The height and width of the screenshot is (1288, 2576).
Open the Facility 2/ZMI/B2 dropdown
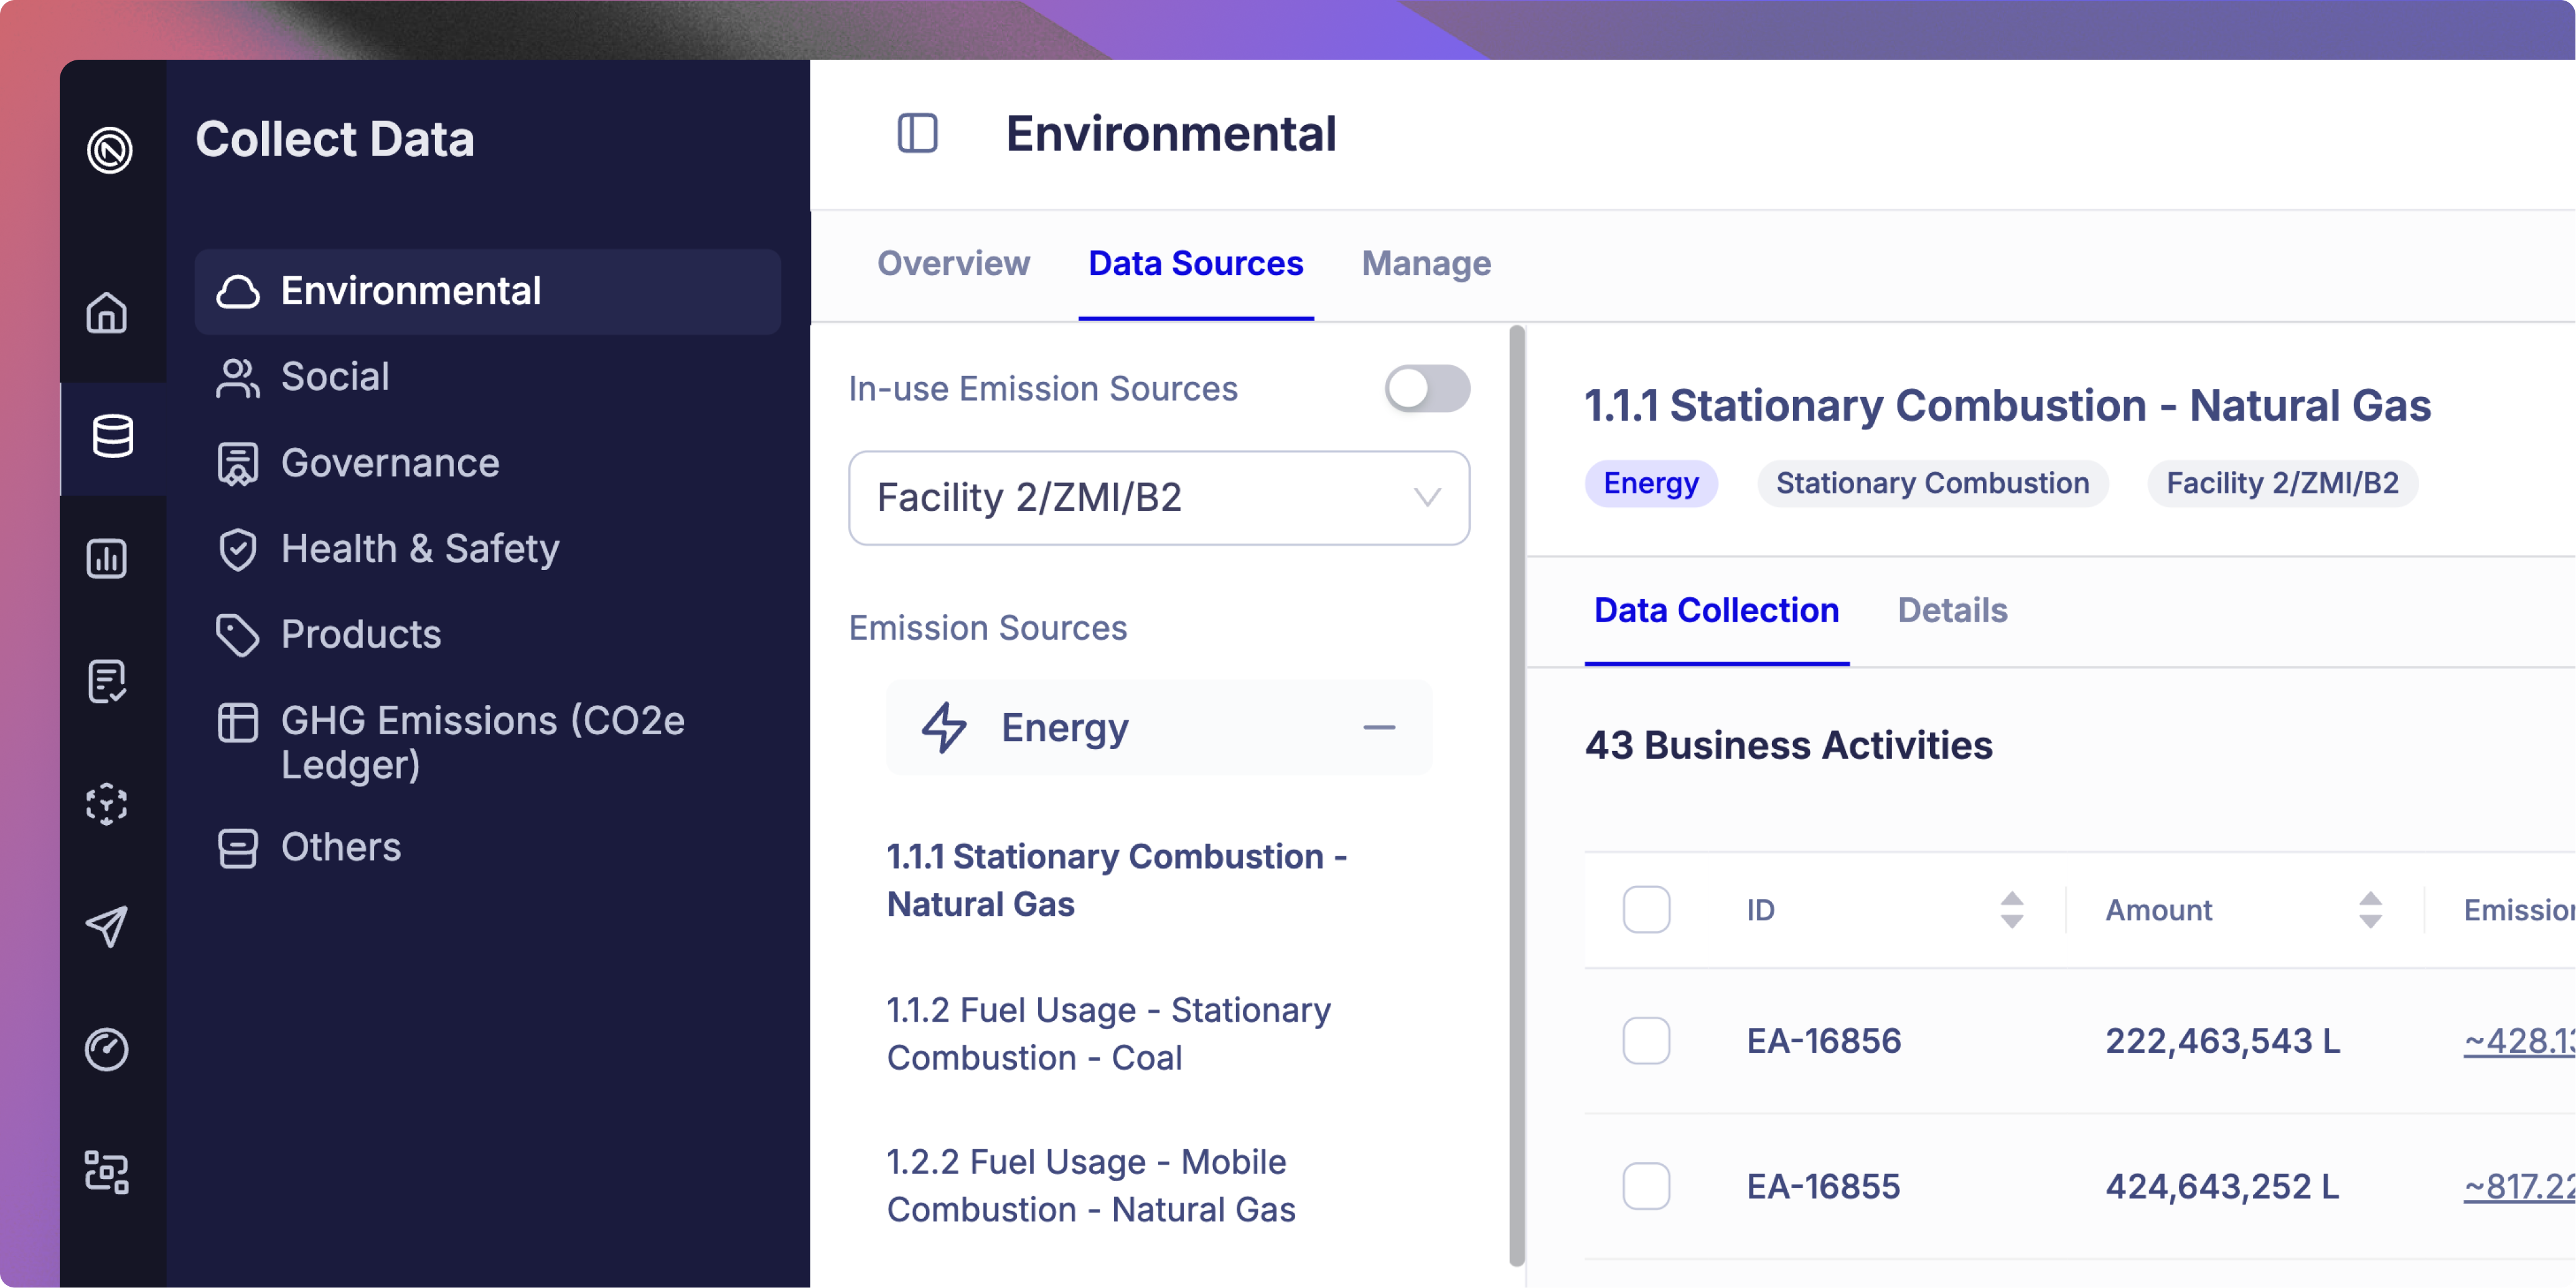click(1158, 498)
